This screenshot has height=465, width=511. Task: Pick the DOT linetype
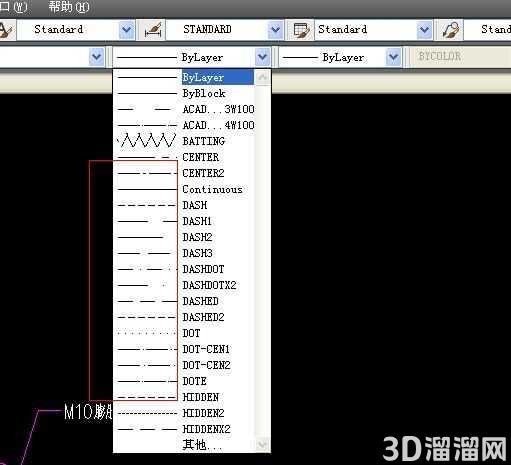184,333
